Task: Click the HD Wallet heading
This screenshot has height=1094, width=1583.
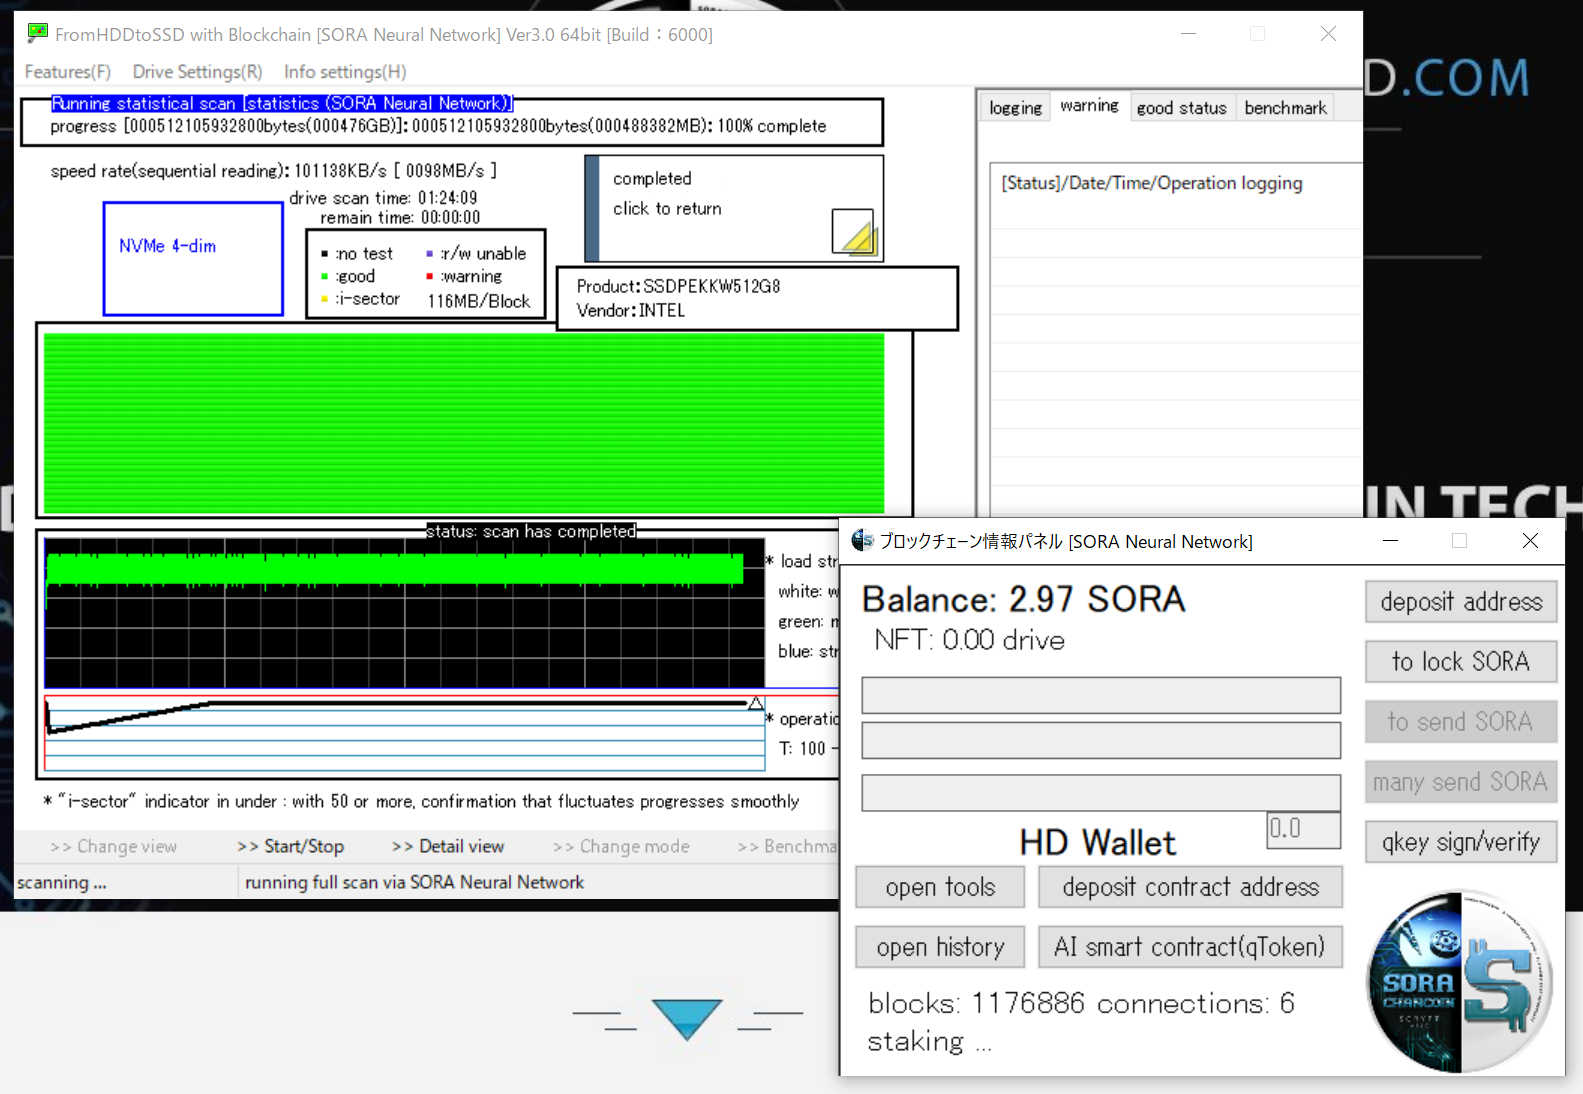Action: [x=1097, y=842]
